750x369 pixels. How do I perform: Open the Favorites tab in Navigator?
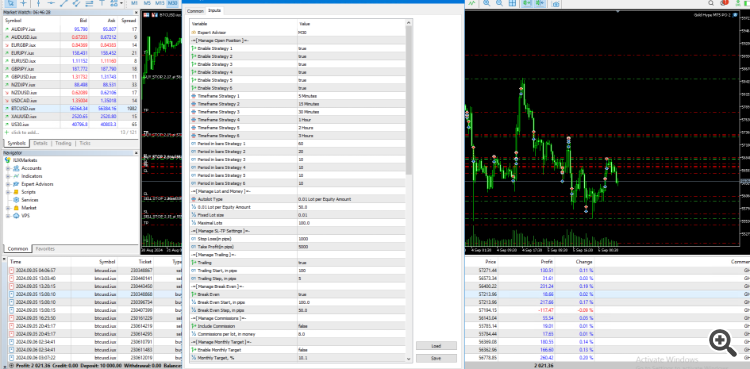click(45, 249)
